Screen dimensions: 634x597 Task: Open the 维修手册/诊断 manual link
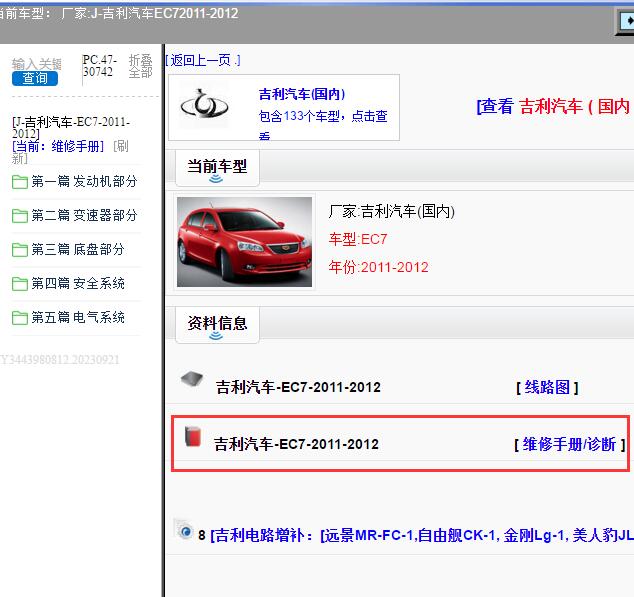coord(570,445)
